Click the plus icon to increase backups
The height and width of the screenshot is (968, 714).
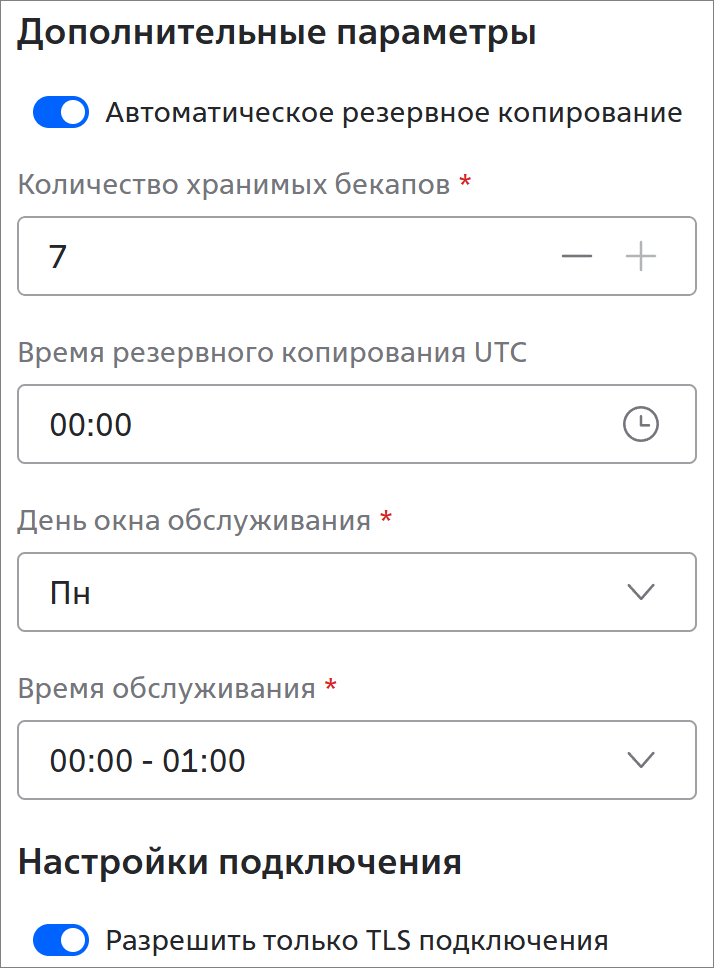coord(641,257)
